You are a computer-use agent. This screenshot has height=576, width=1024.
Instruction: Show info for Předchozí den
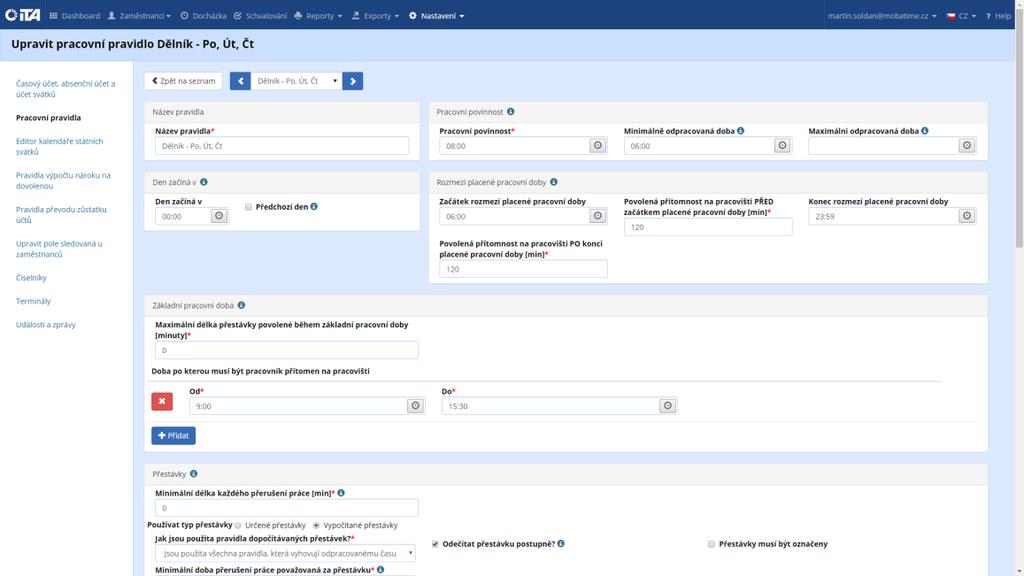(x=314, y=206)
